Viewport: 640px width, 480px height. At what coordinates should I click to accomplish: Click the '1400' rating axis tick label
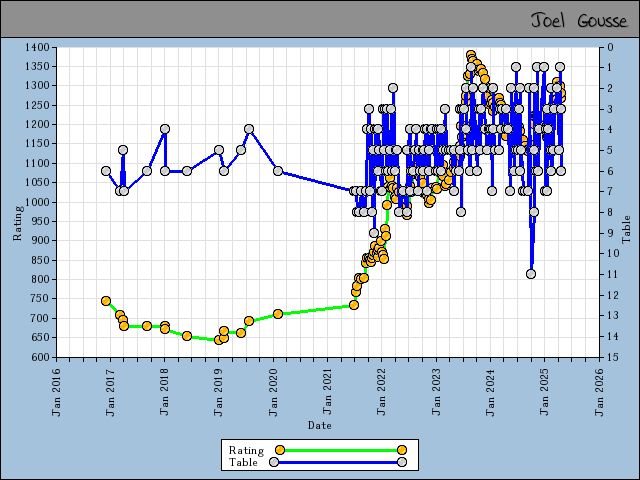click(x=37, y=47)
